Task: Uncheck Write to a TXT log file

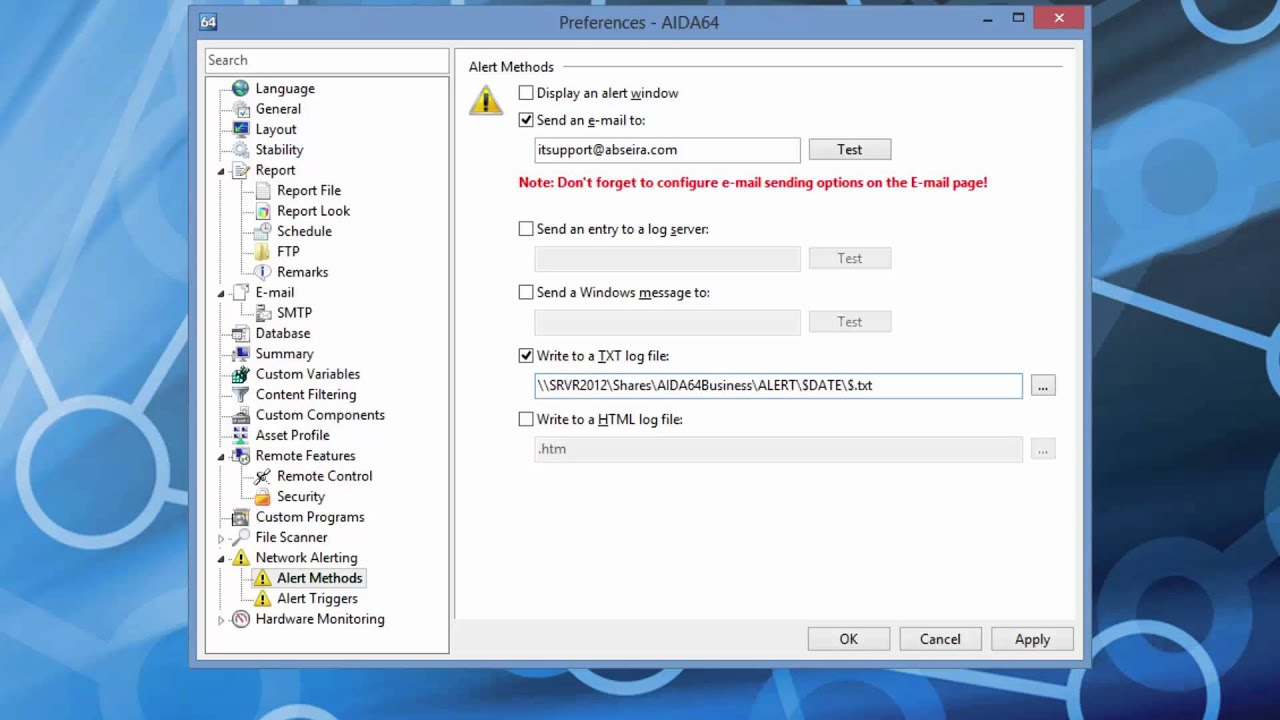Action: click(526, 355)
